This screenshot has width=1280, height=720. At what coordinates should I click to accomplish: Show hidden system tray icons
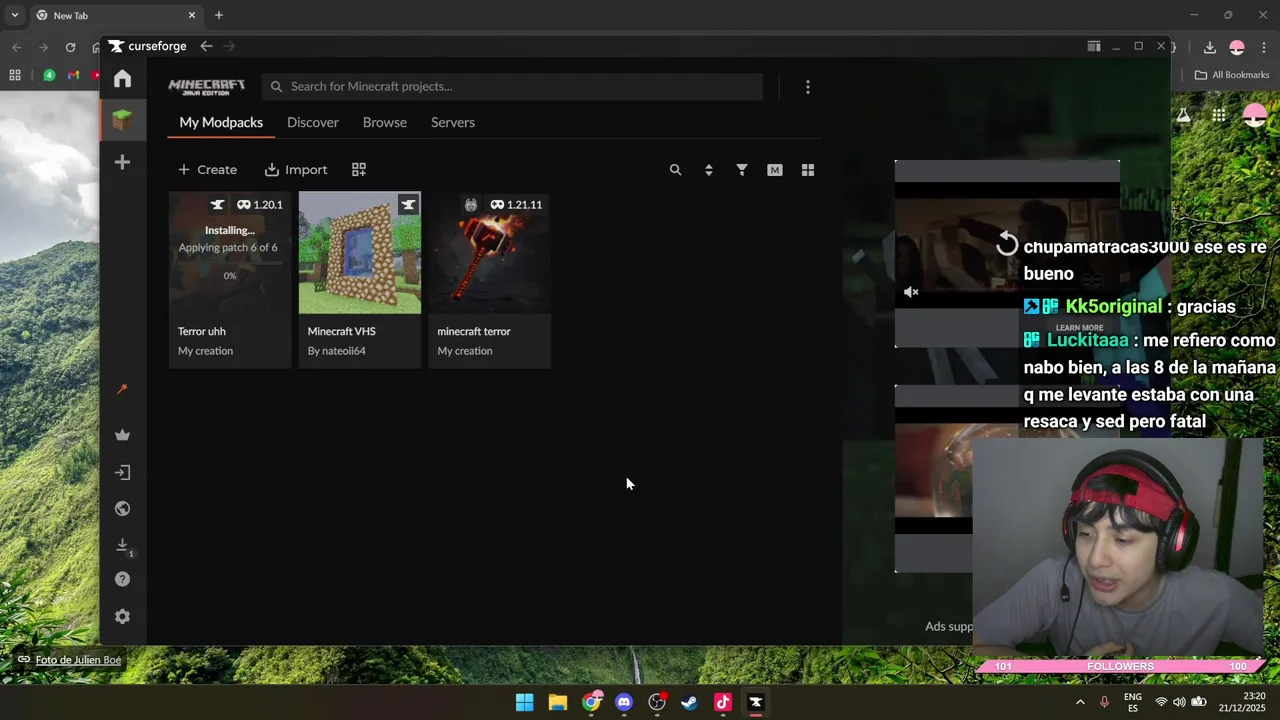(1080, 702)
